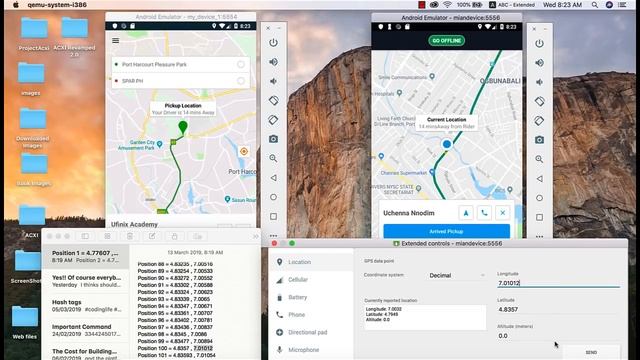Click Latitude input field
This screenshot has width=640, height=360.
click(558, 309)
